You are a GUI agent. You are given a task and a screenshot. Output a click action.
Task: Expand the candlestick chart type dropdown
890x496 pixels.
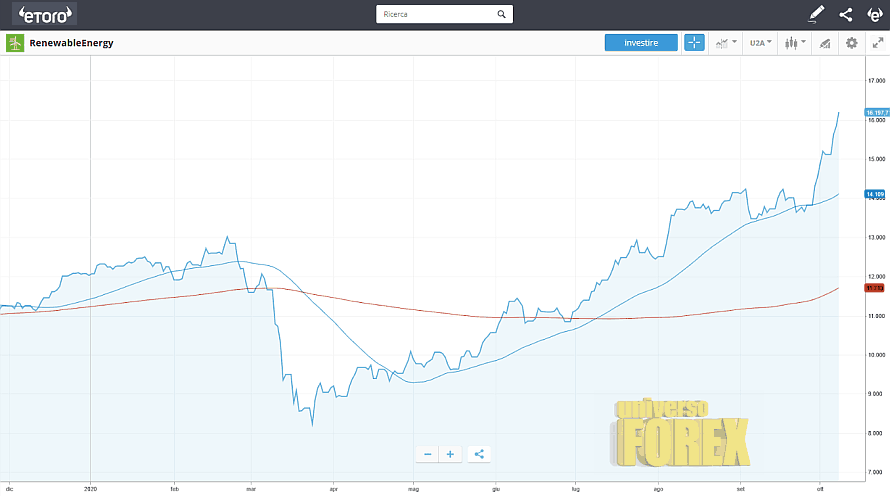tap(796, 43)
